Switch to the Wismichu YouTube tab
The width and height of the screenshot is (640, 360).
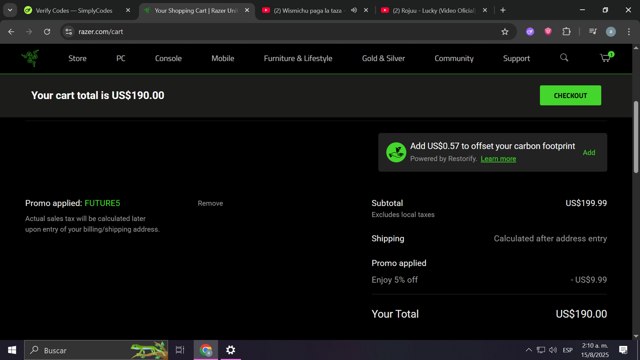tap(307, 11)
